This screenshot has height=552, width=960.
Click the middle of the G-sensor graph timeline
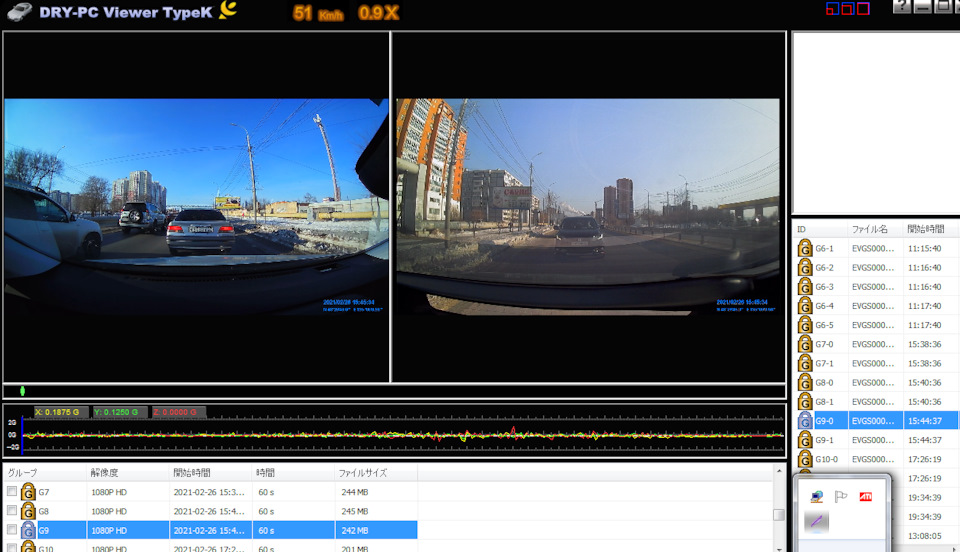tap(402, 435)
